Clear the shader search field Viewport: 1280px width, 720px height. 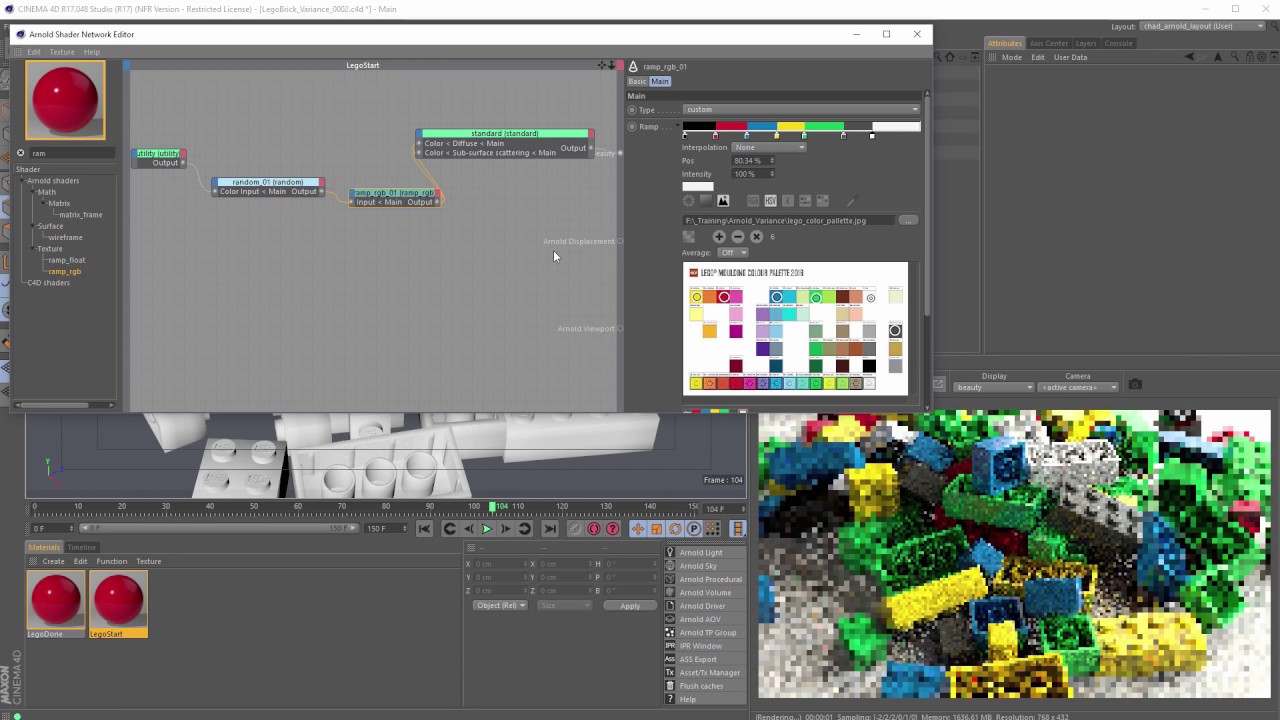20,153
